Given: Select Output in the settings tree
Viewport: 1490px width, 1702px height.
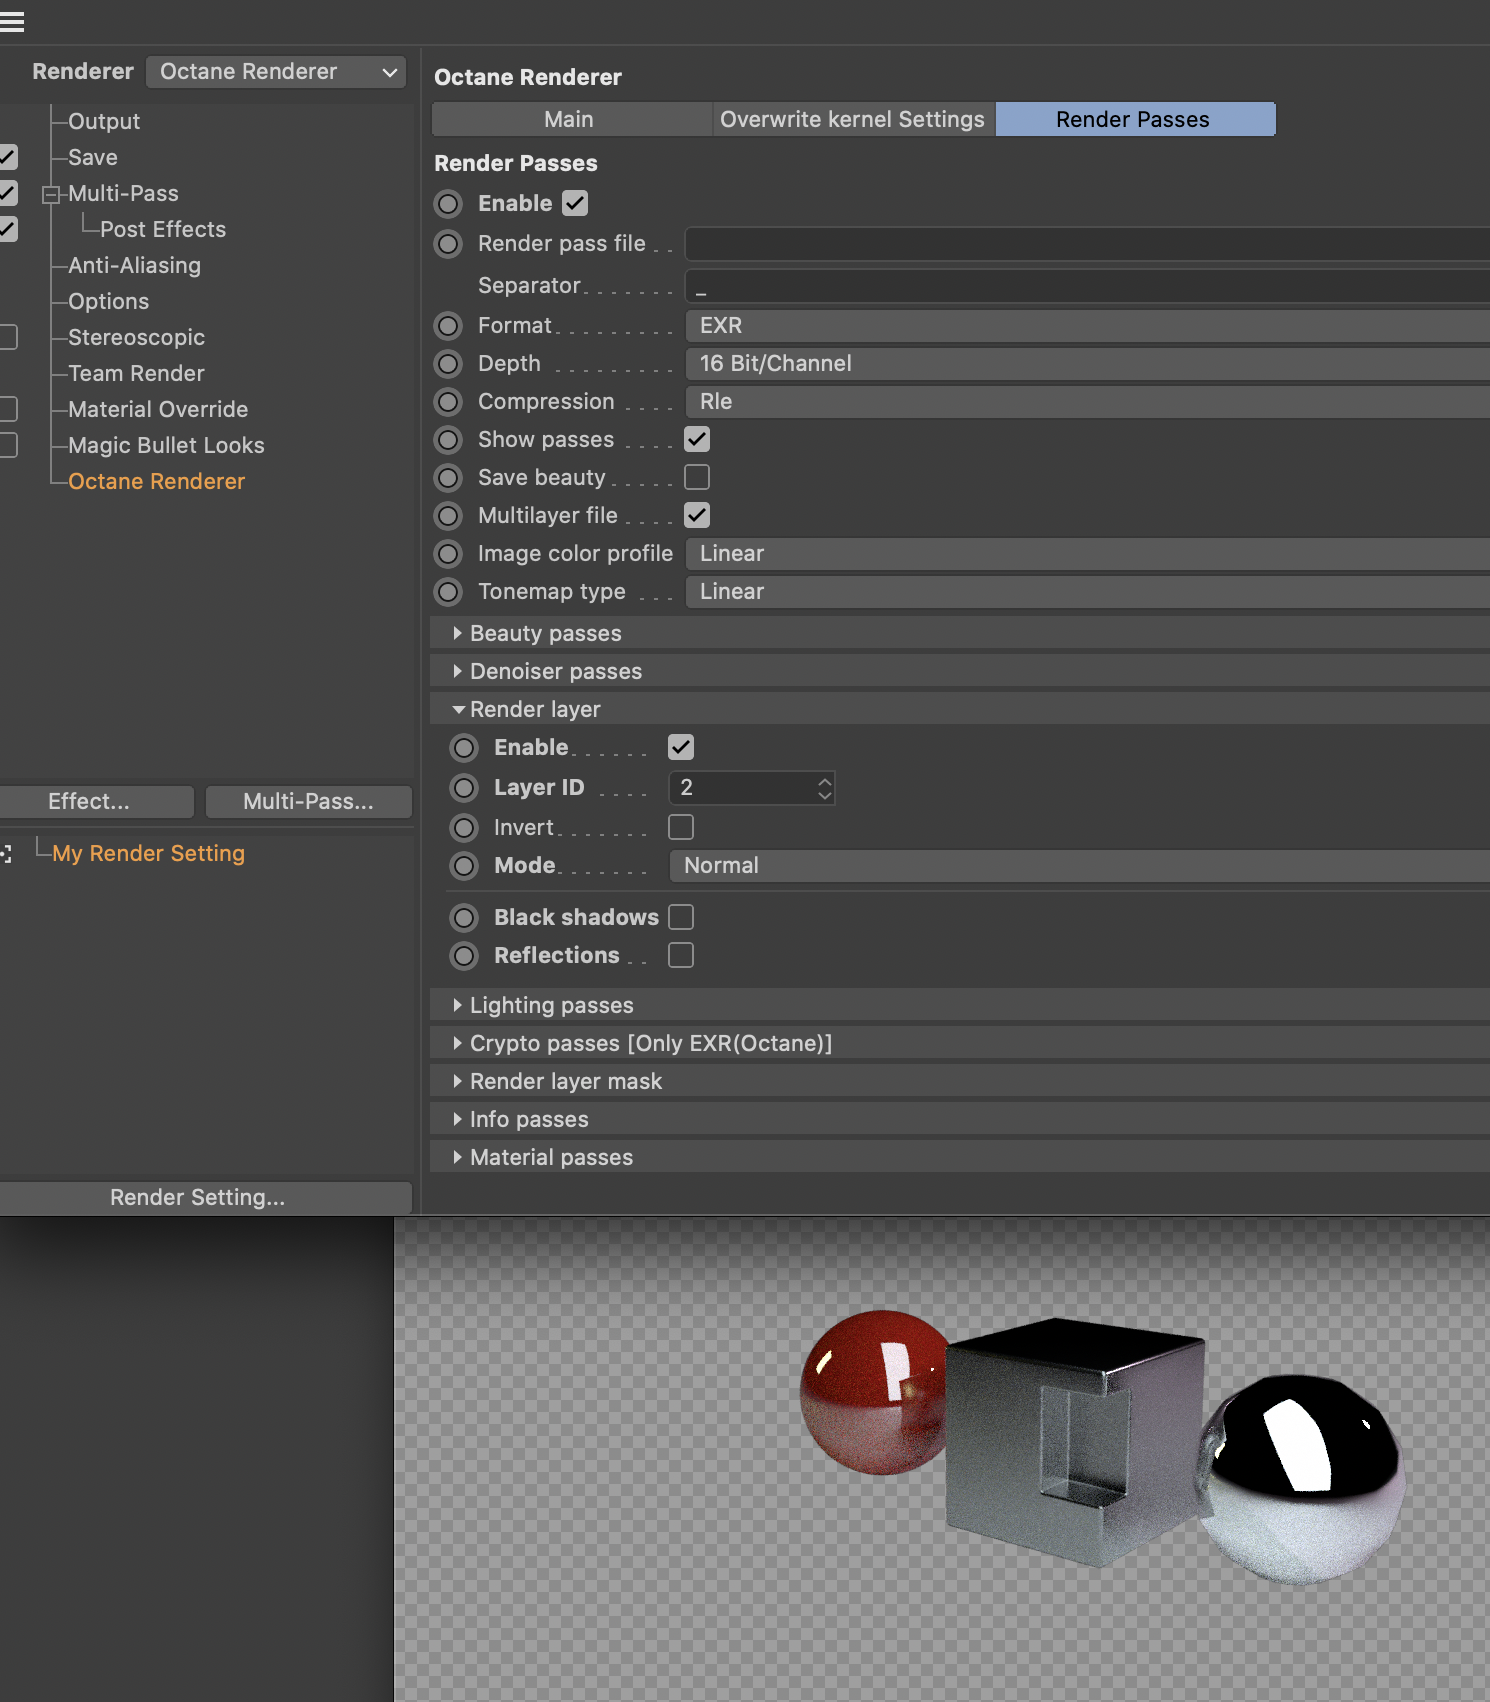Looking at the screenshot, I should click(104, 122).
